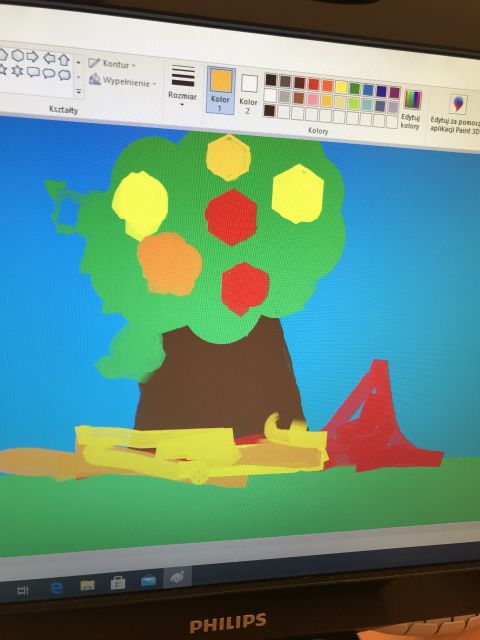Pick the light turquoise color swatch
Screen dimensions: 480x640
coord(367,104)
